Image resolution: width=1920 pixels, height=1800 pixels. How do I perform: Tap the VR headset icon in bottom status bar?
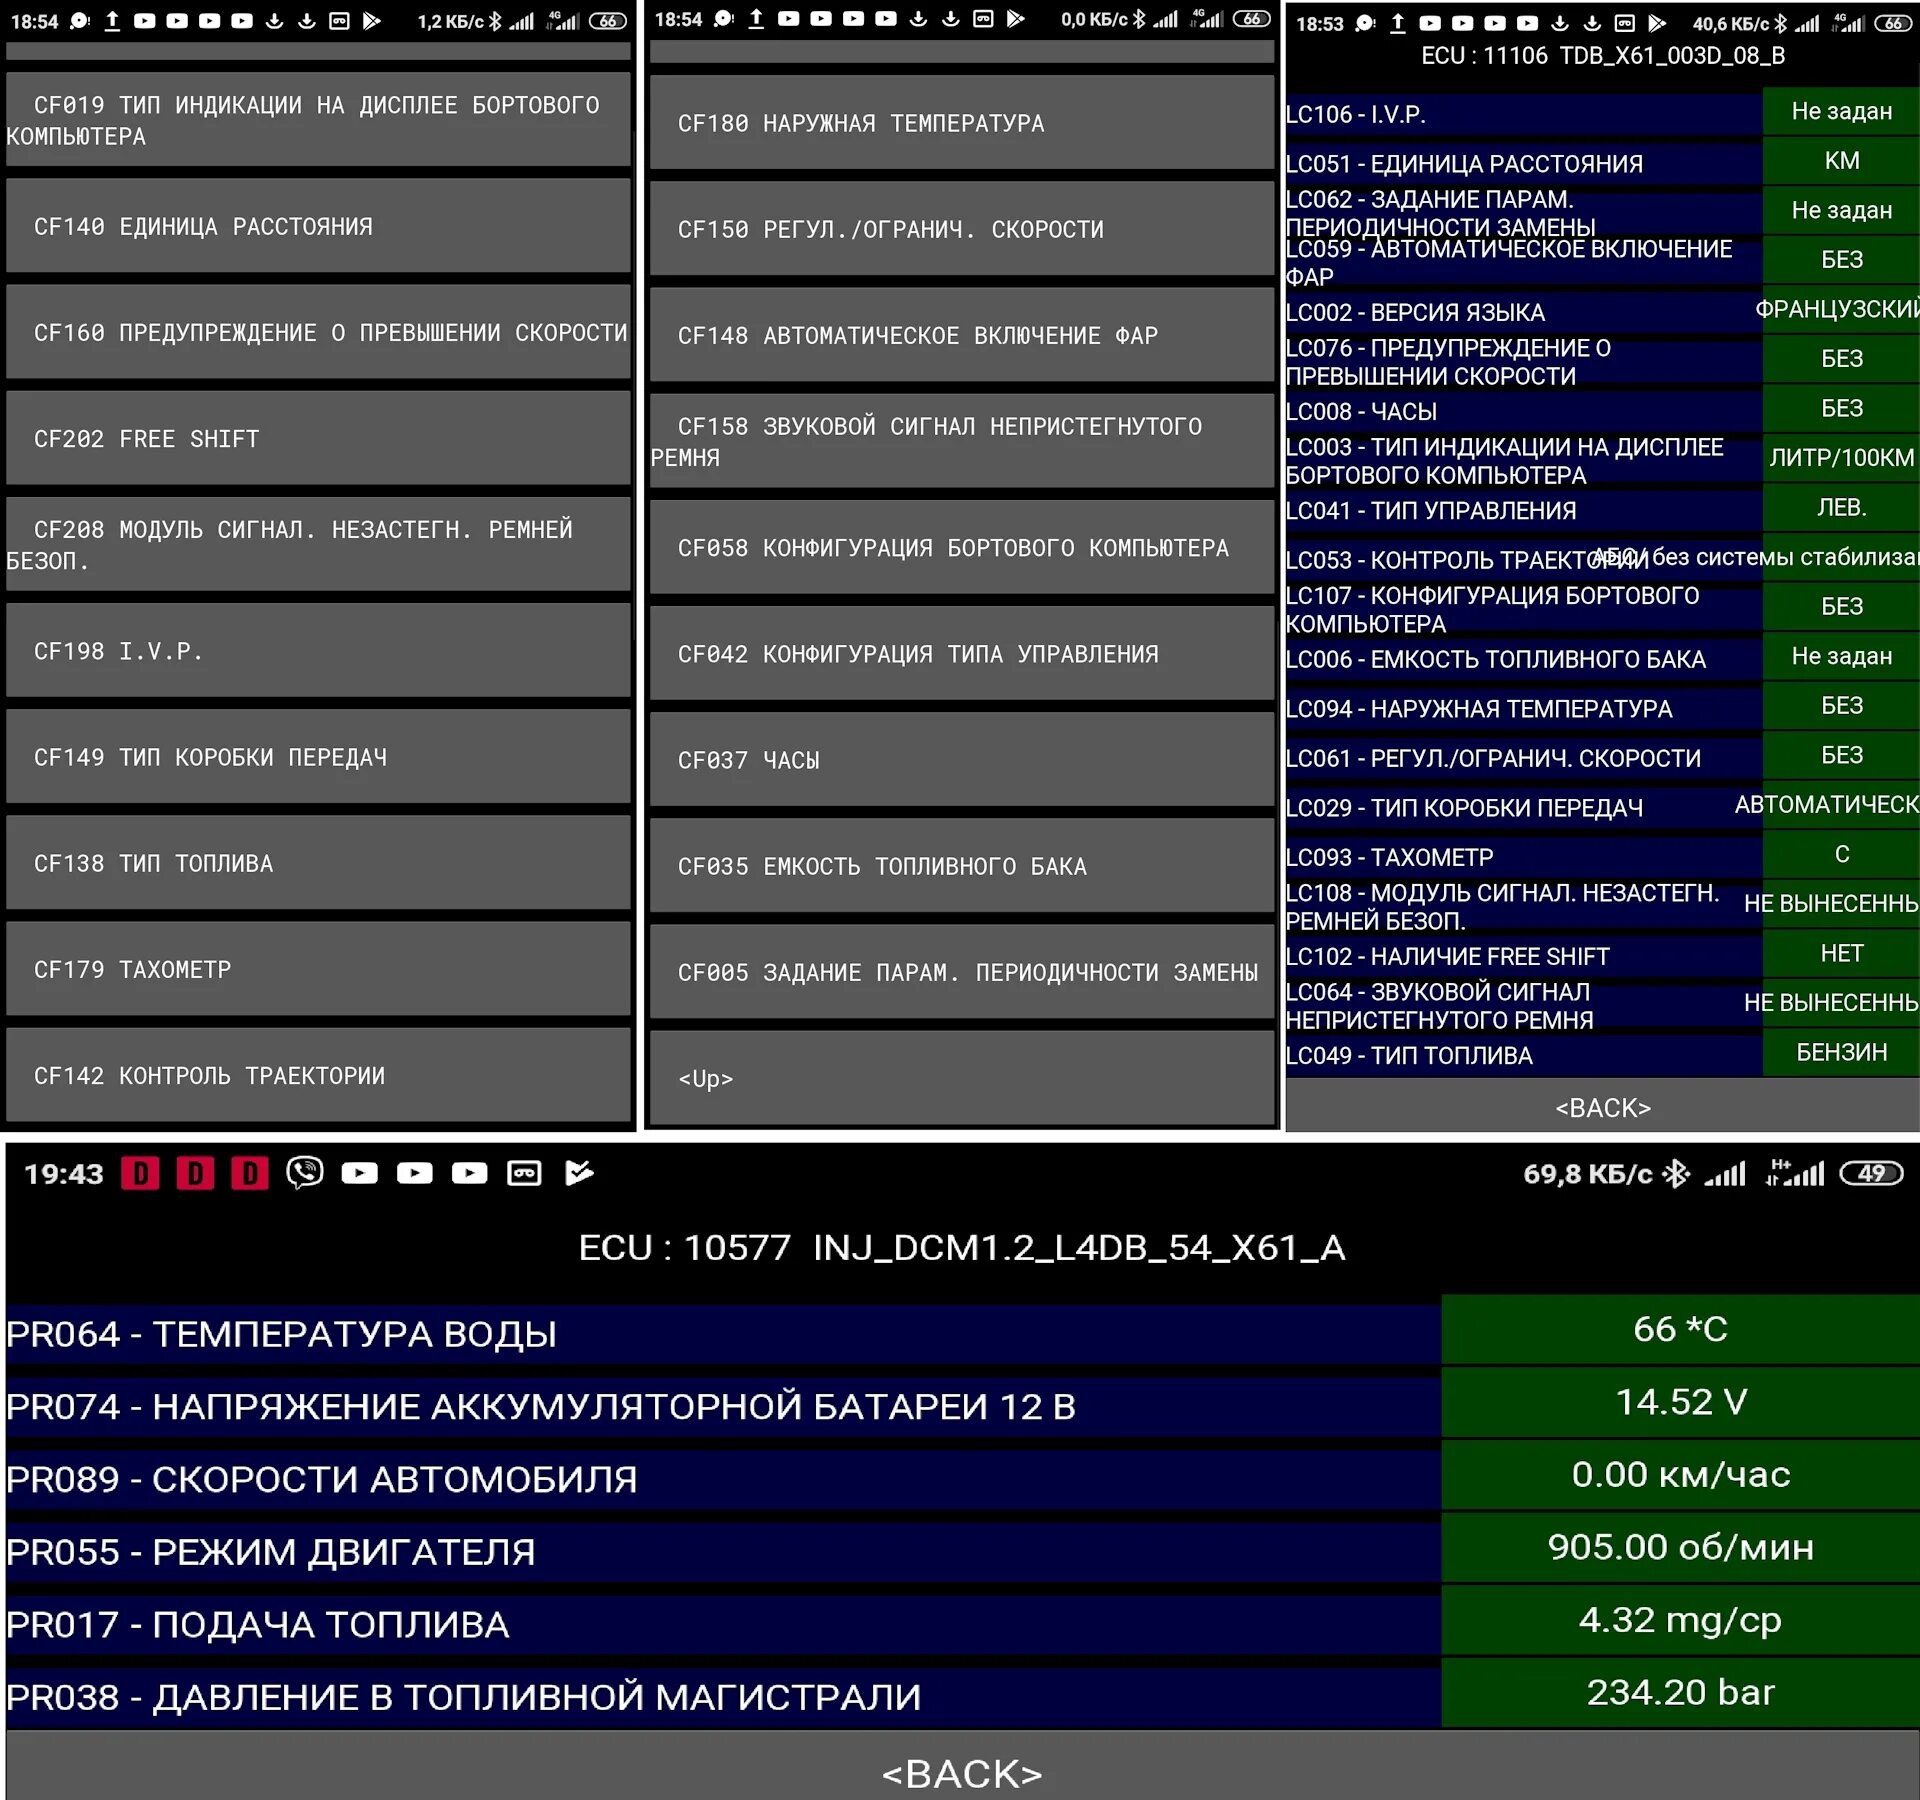(524, 1173)
